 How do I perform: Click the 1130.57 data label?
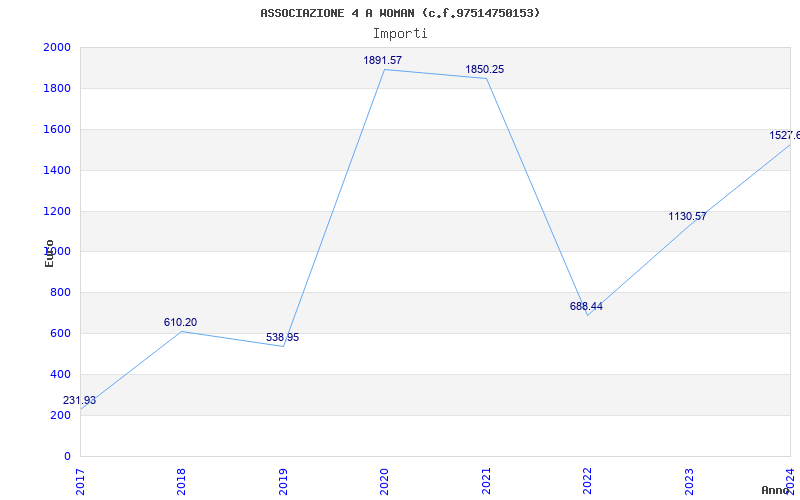click(x=687, y=216)
